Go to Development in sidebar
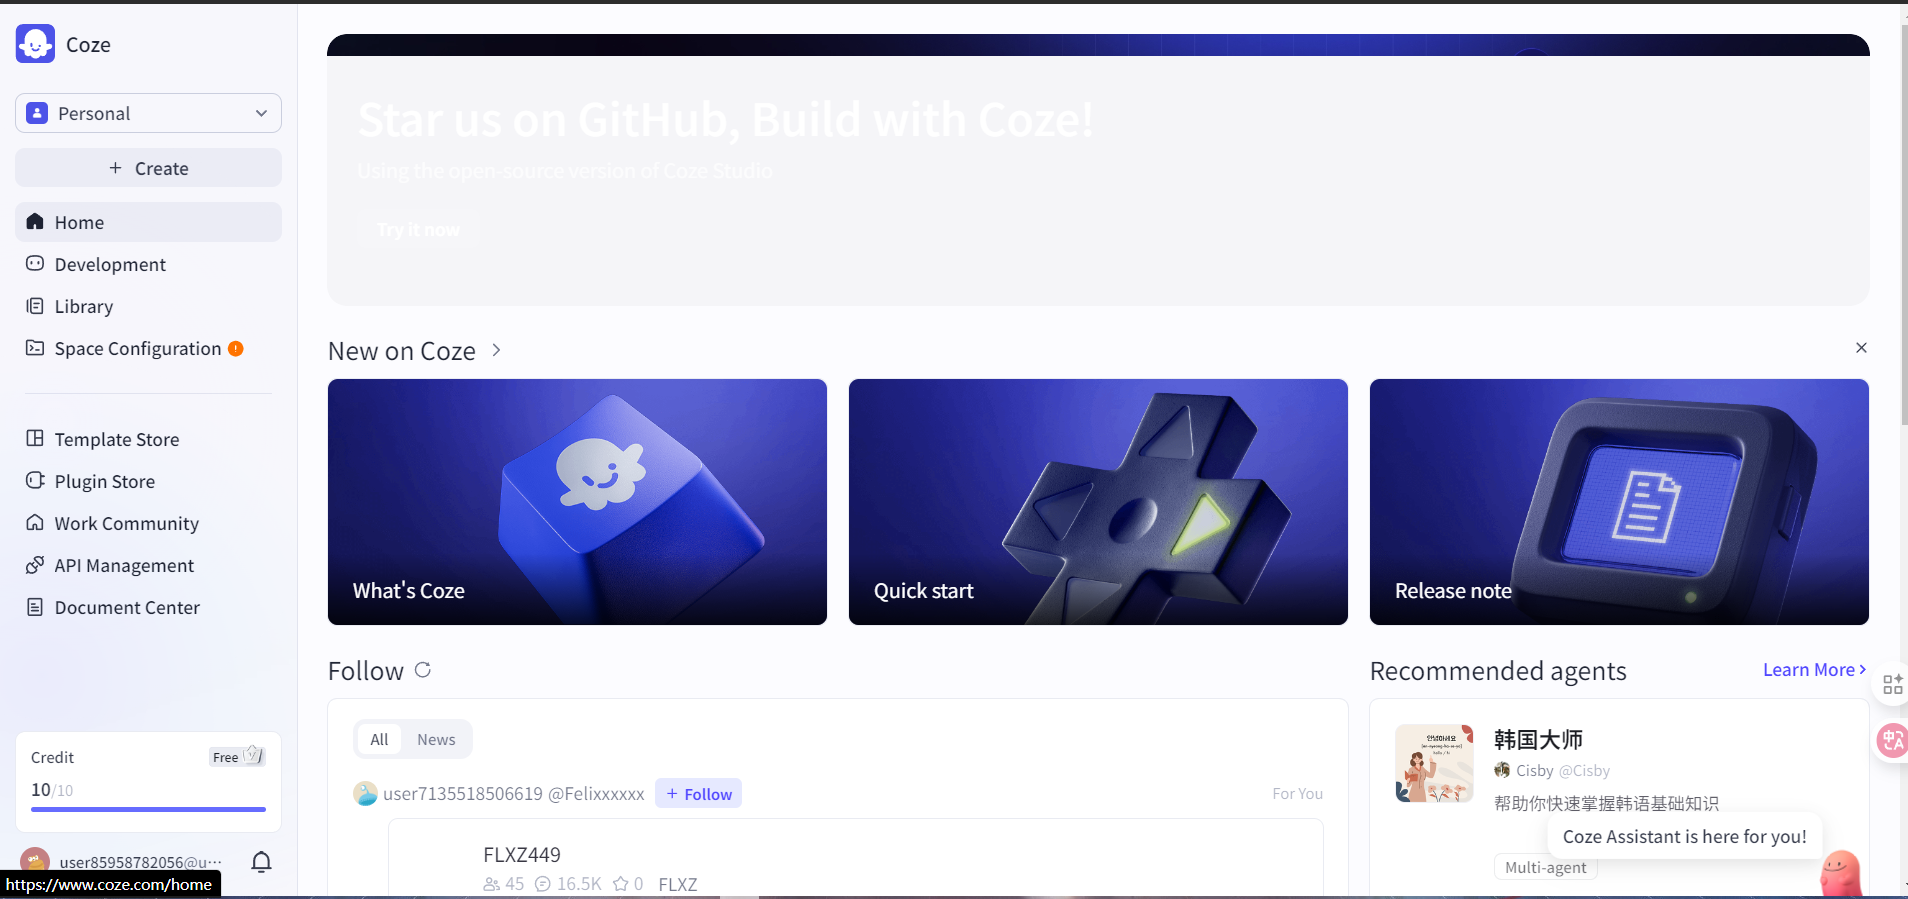1908x899 pixels. pyautogui.click(x=110, y=264)
